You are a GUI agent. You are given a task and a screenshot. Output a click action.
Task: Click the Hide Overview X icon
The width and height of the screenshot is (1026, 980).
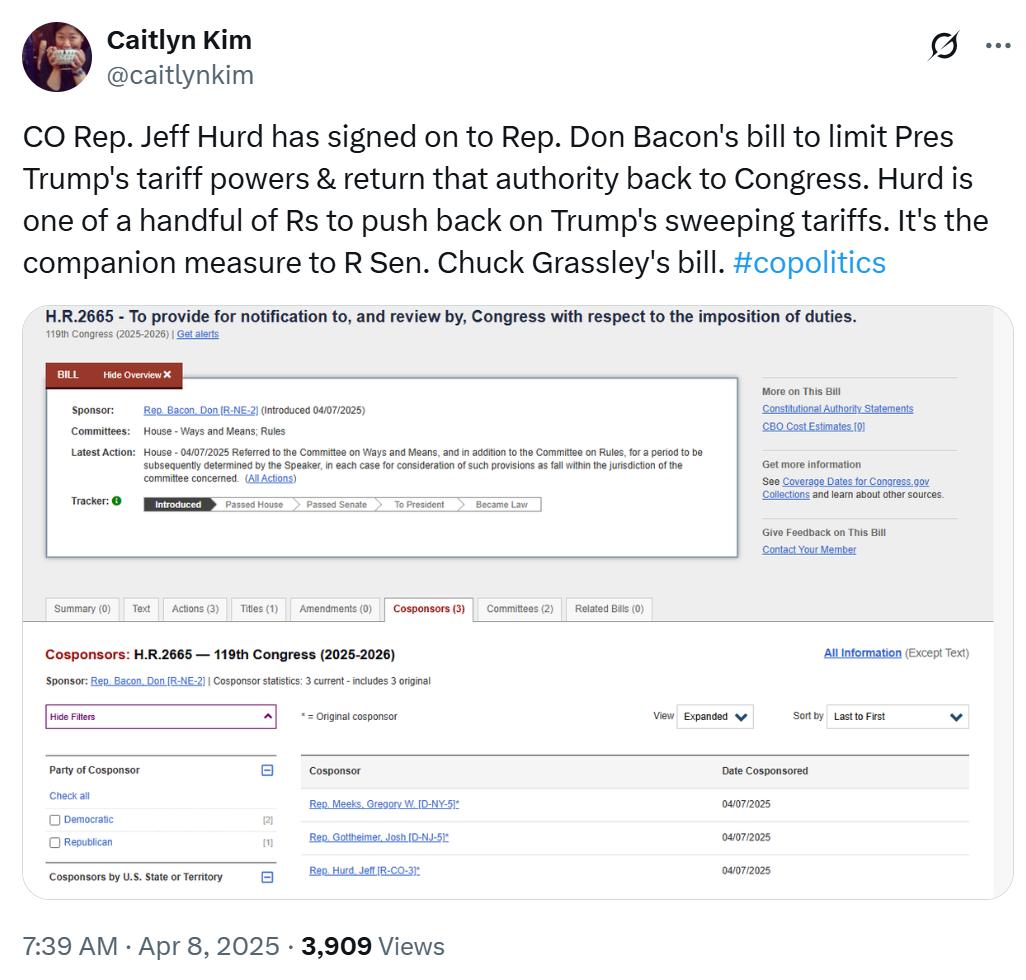click(x=167, y=375)
